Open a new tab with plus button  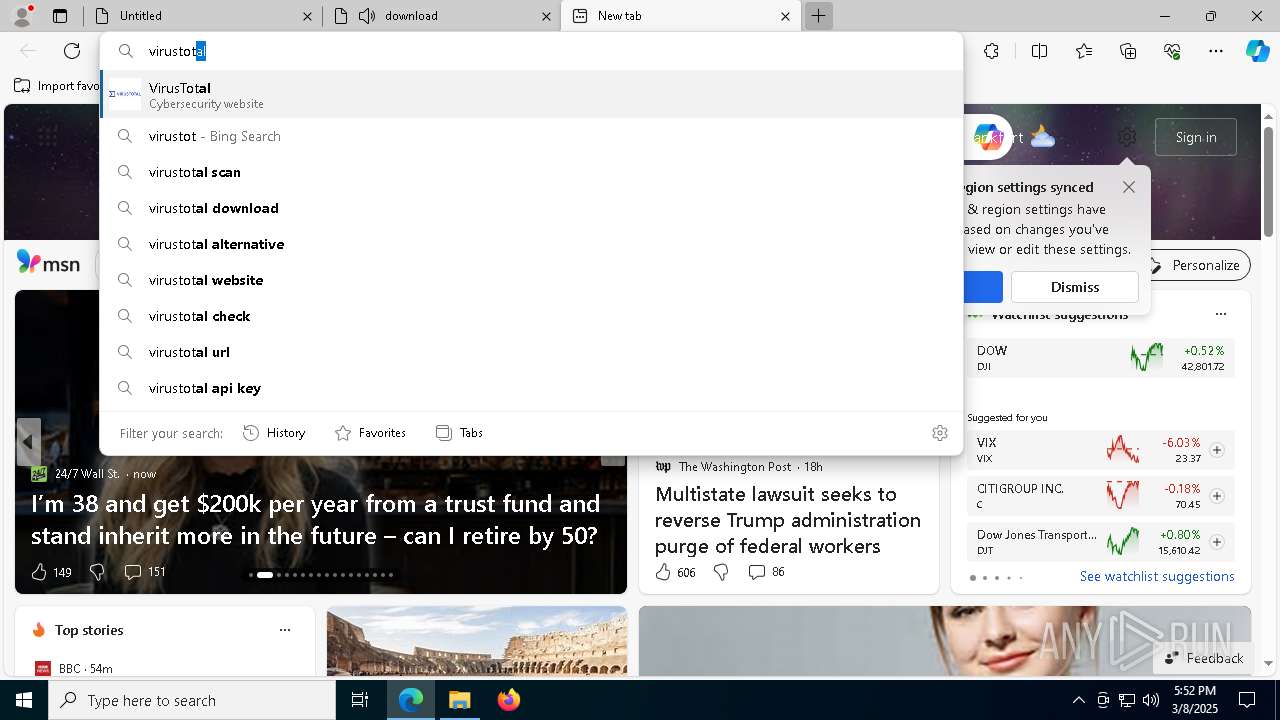[x=818, y=16]
